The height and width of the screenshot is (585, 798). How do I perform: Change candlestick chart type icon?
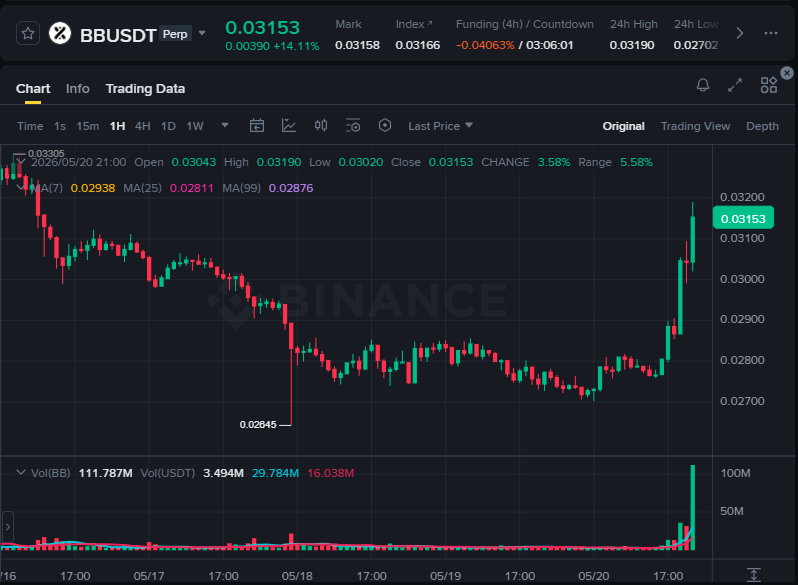click(x=321, y=126)
